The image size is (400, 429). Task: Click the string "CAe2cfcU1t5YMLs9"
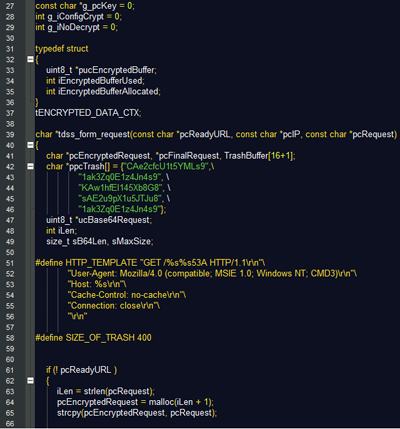click(x=166, y=166)
